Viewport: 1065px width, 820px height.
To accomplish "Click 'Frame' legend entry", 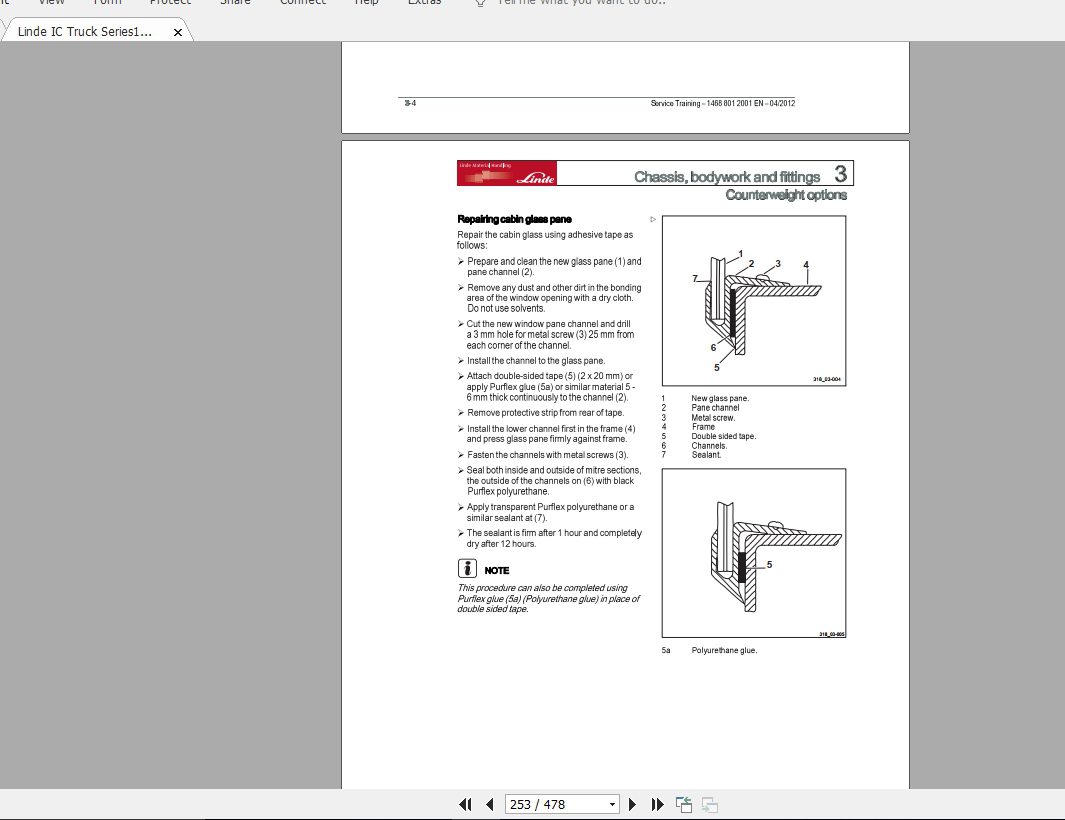I will click(703, 427).
